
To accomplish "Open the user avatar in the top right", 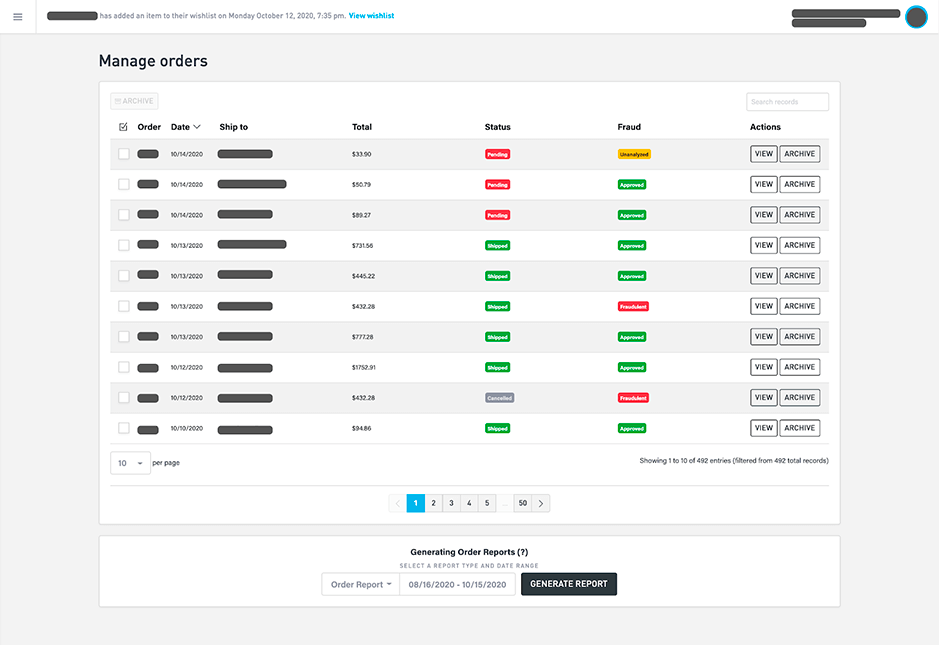I will [x=916, y=17].
